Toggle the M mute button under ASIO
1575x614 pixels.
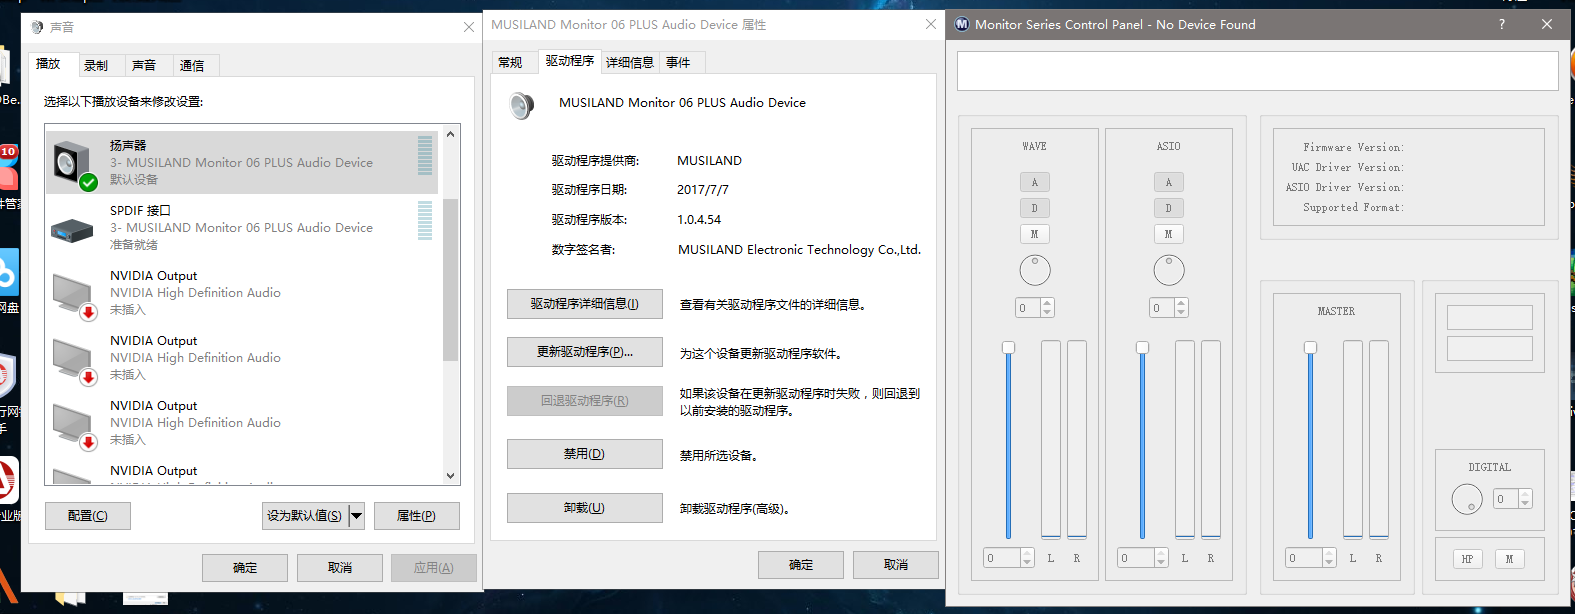[x=1168, y=234]
